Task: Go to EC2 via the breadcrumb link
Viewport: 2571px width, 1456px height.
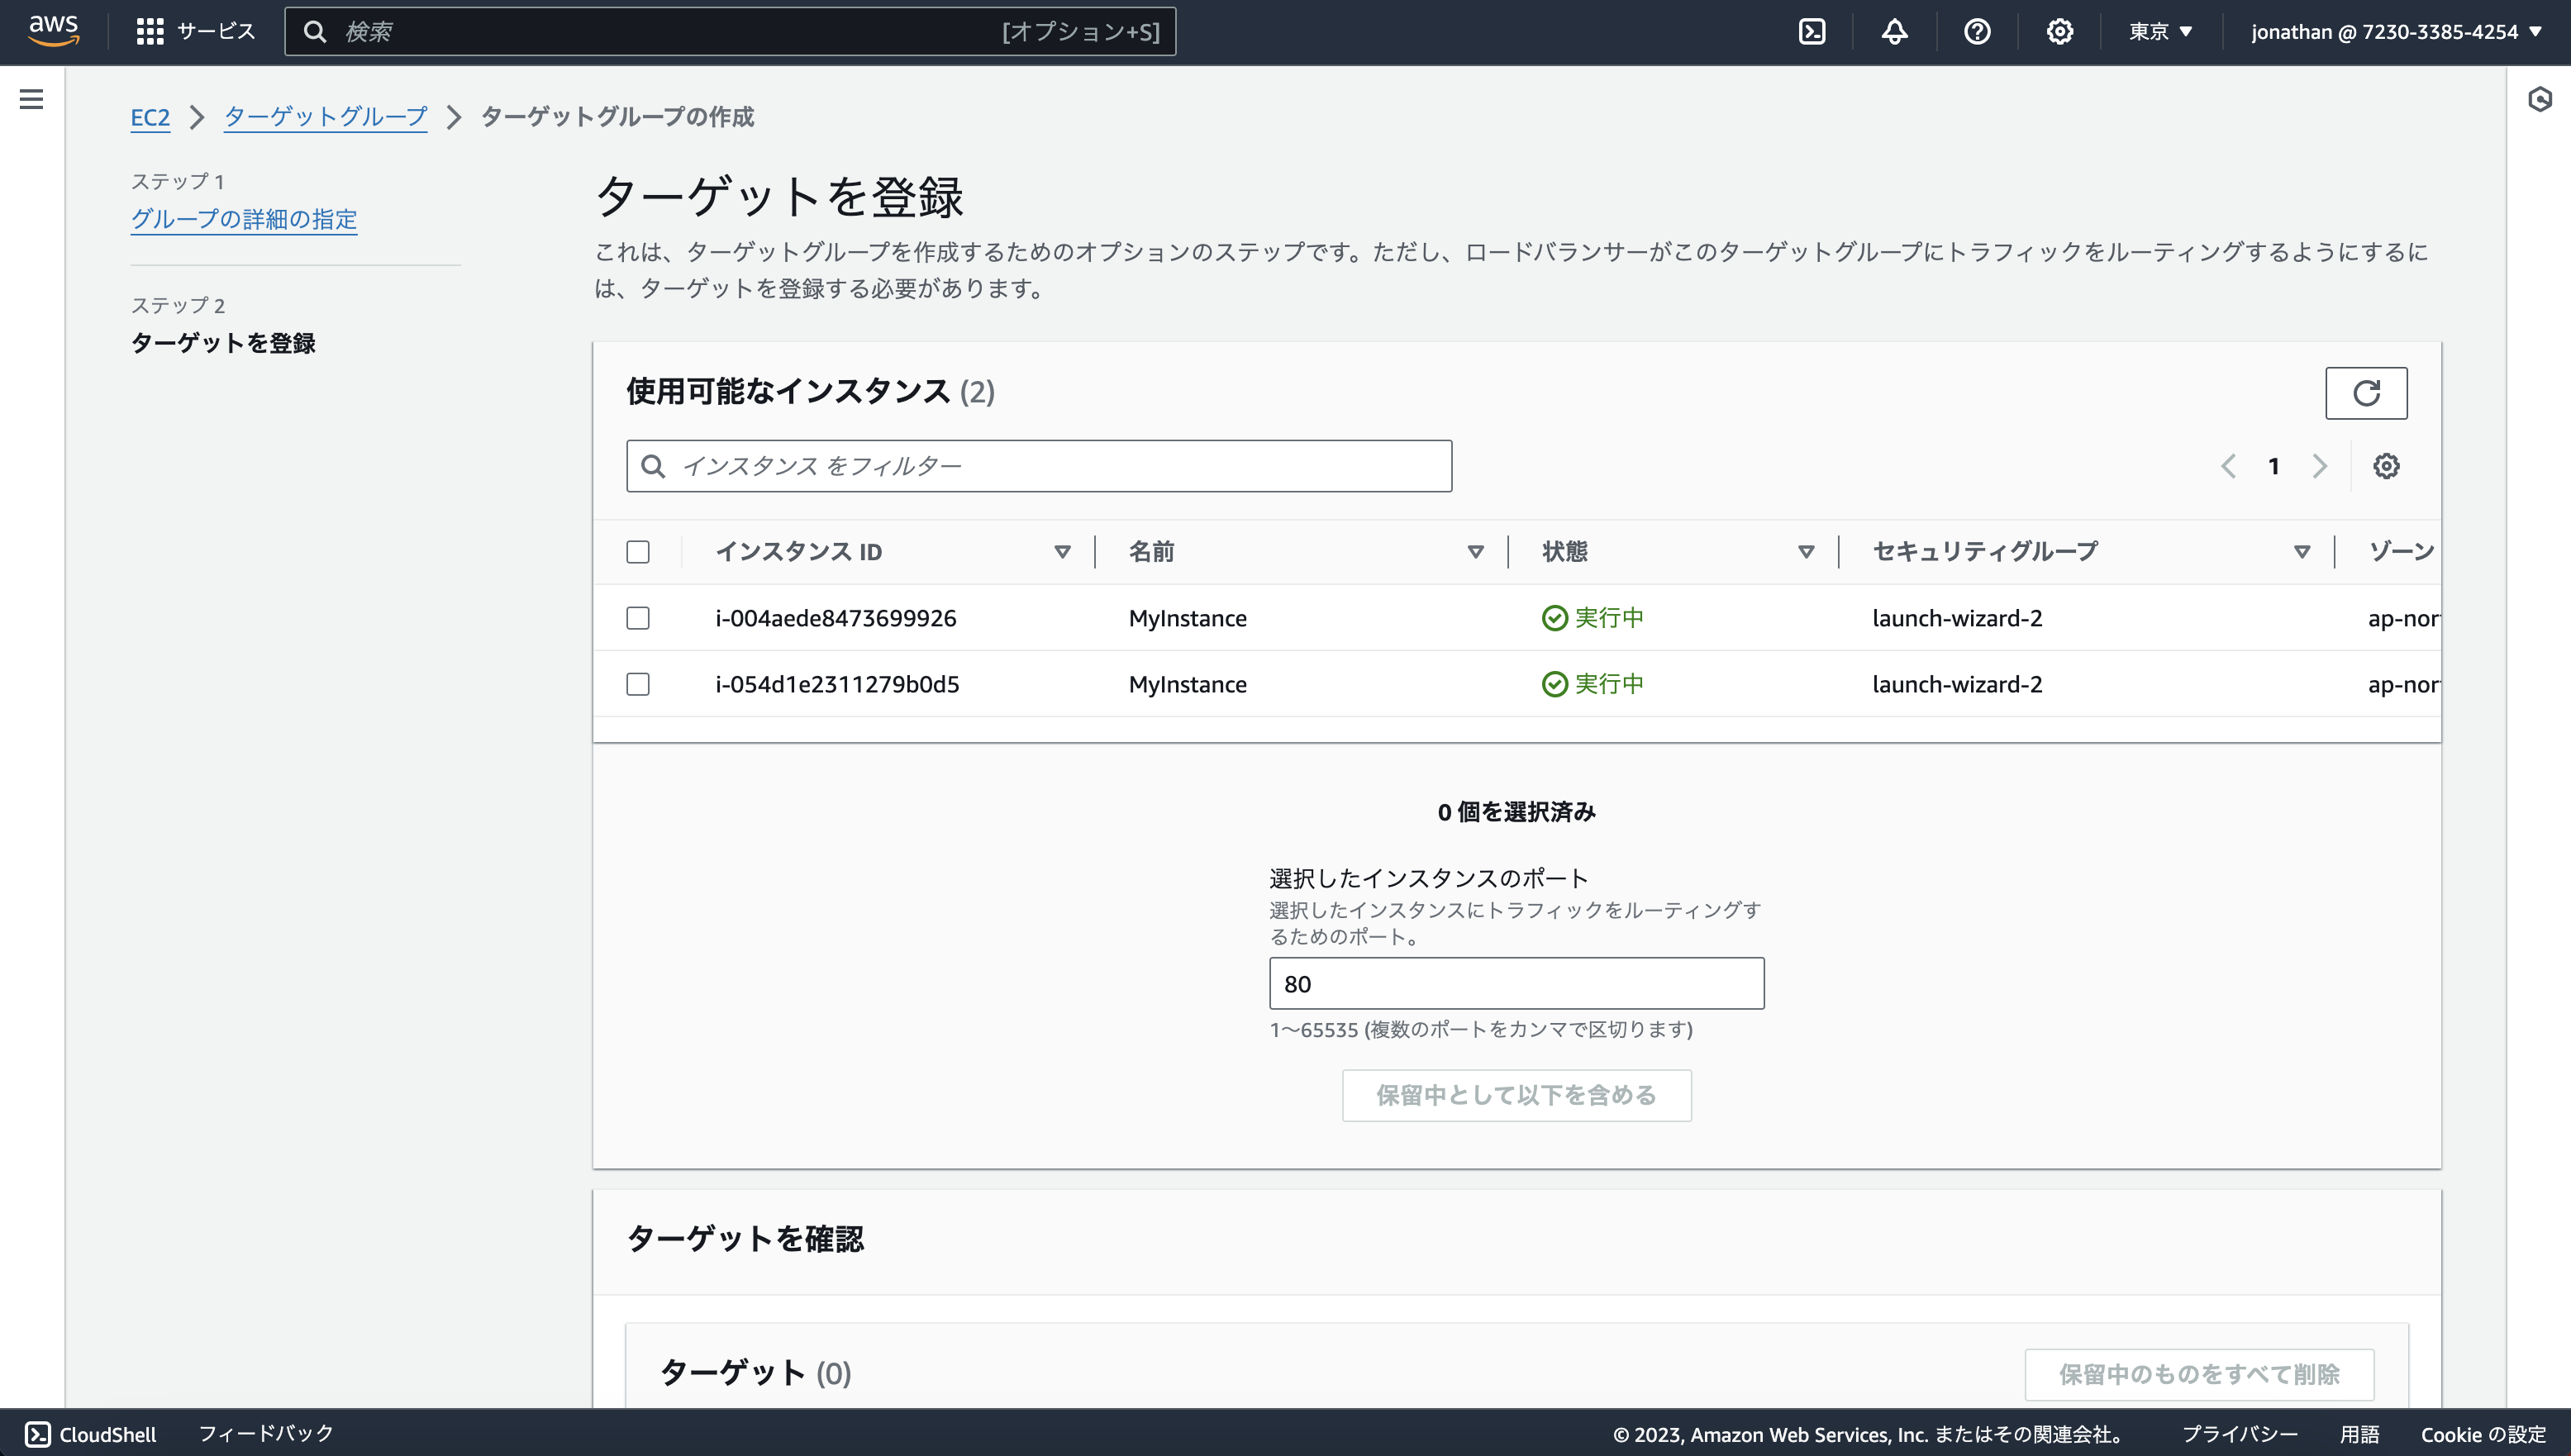Action: 150,117
